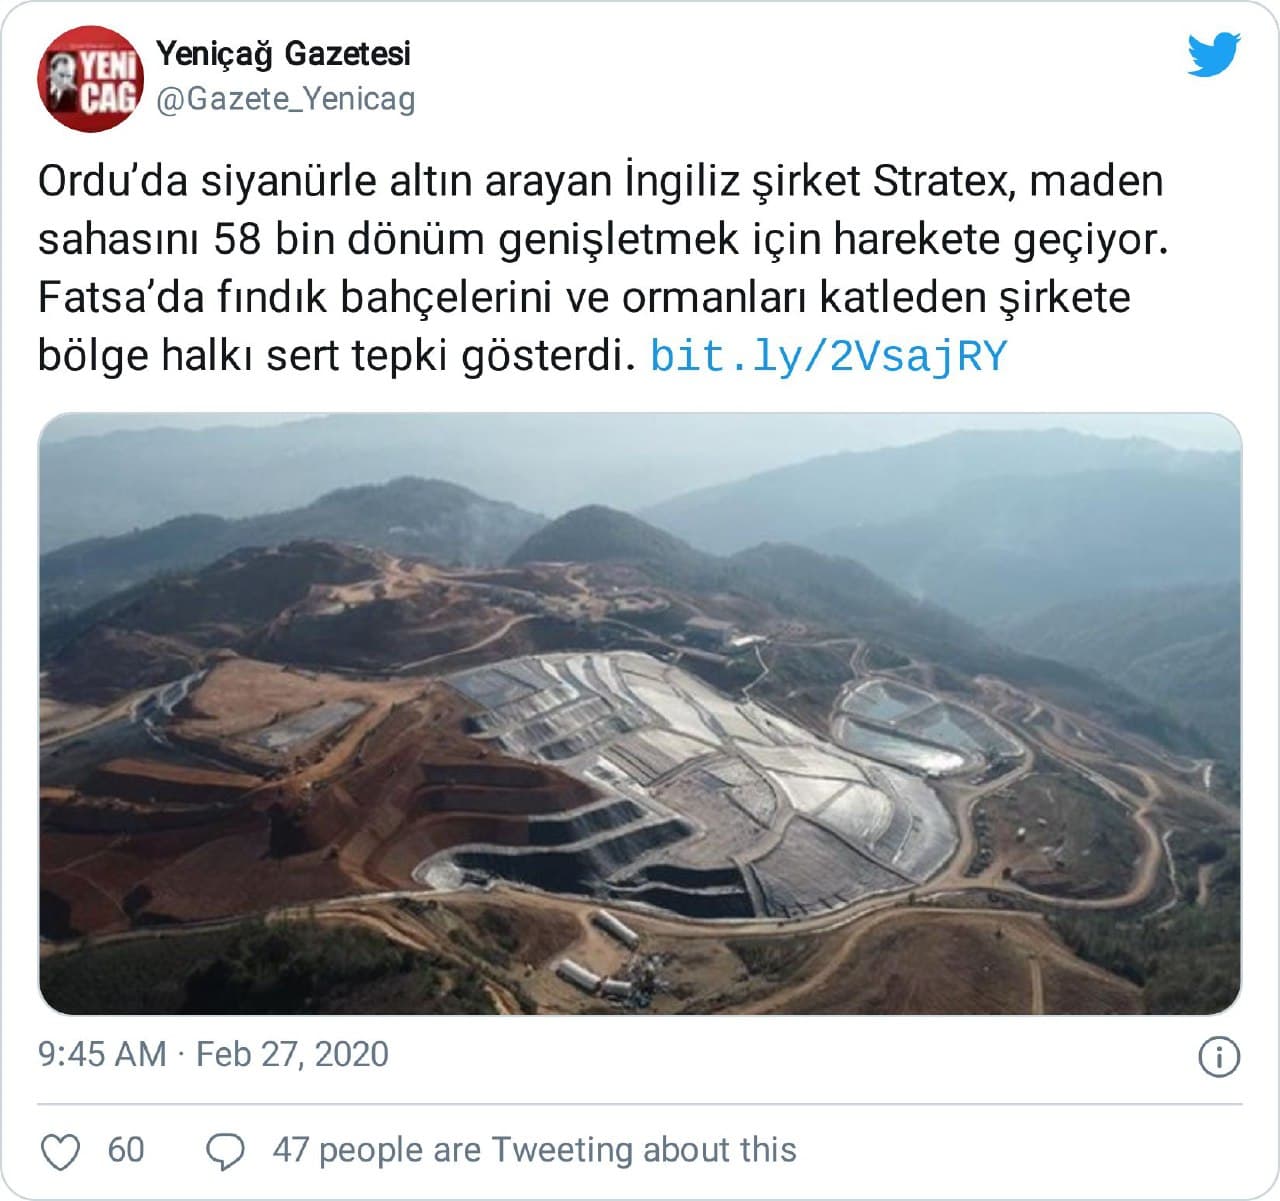Open the tweet info circle icon

[1219, 1056]
